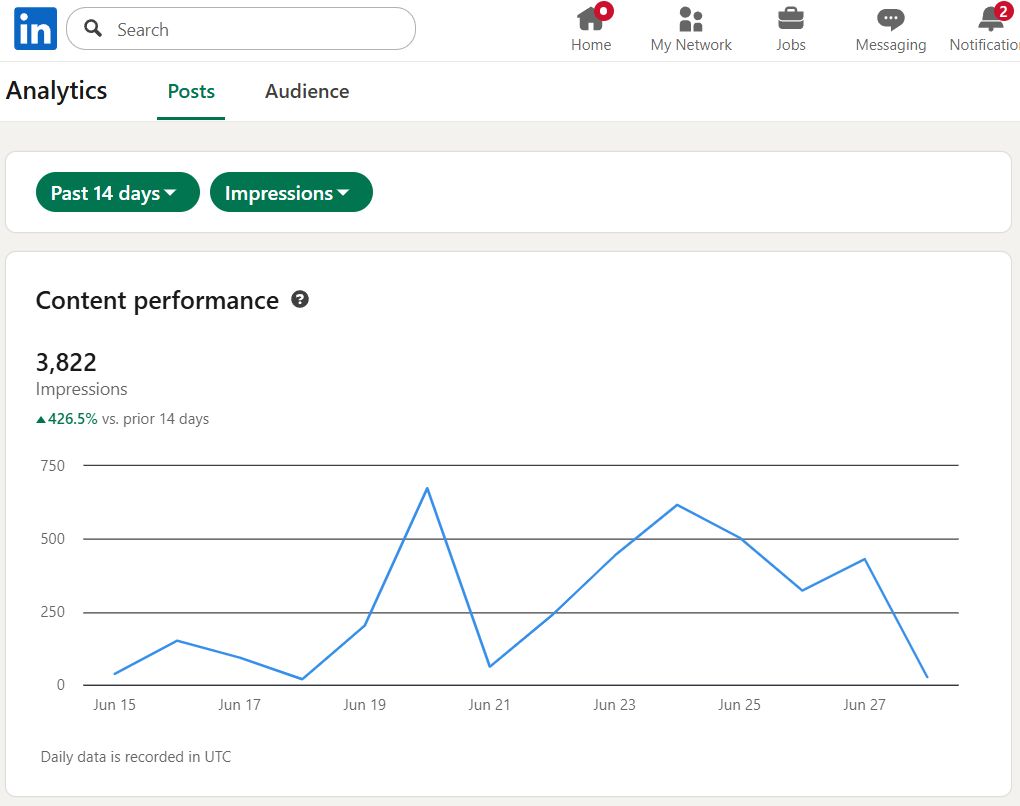The width and height of the screenshot is (1020, 806).
Task: Click the Content performance help icon
Action: (x=299, y=299)
